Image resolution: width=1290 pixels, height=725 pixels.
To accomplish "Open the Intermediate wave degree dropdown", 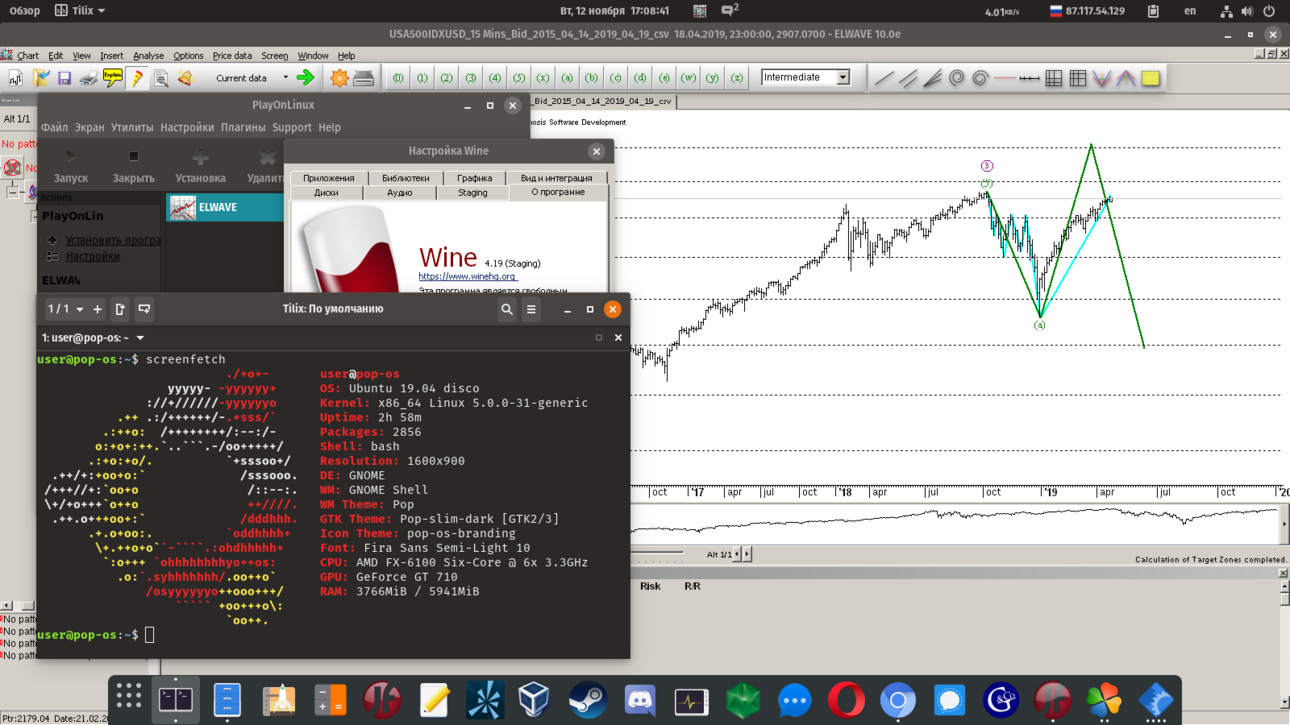I will pyautogui.click(x=843, y=77).
